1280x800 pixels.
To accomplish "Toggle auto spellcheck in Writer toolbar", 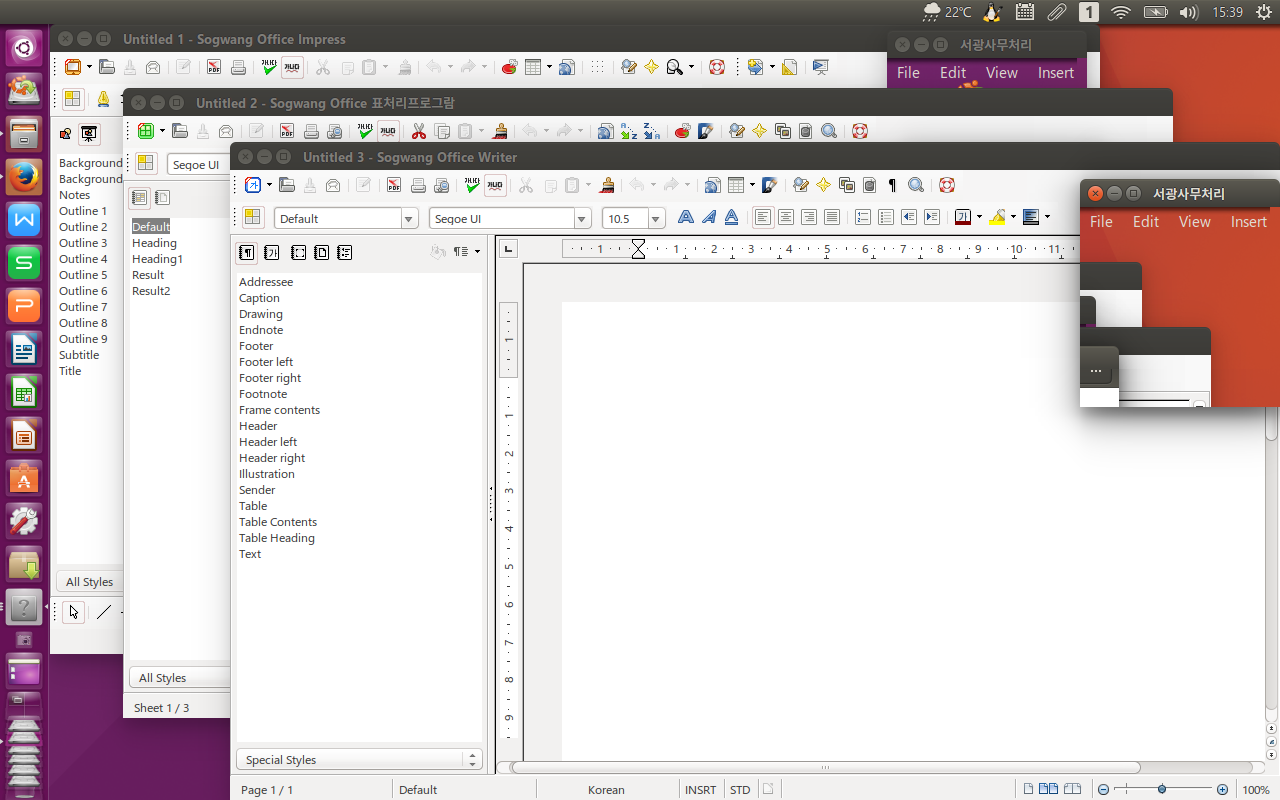I will pos(495,185).
